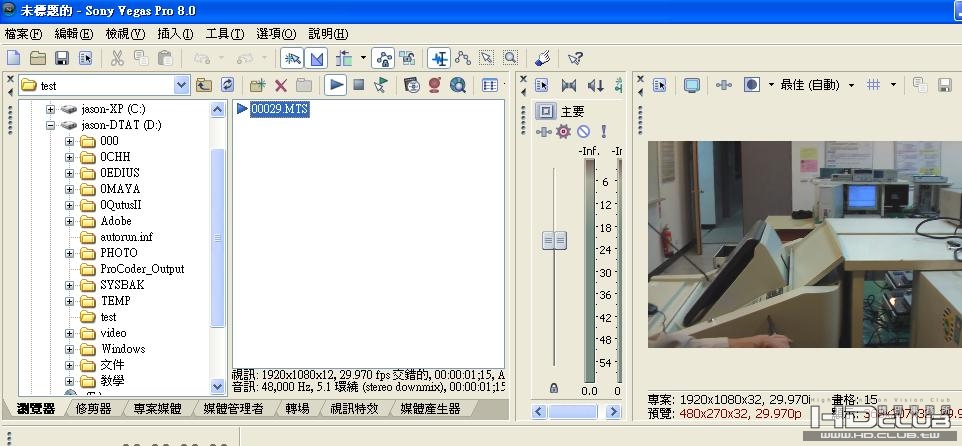Open the 檔案(F) menu
962x446 pixels.
23,34
